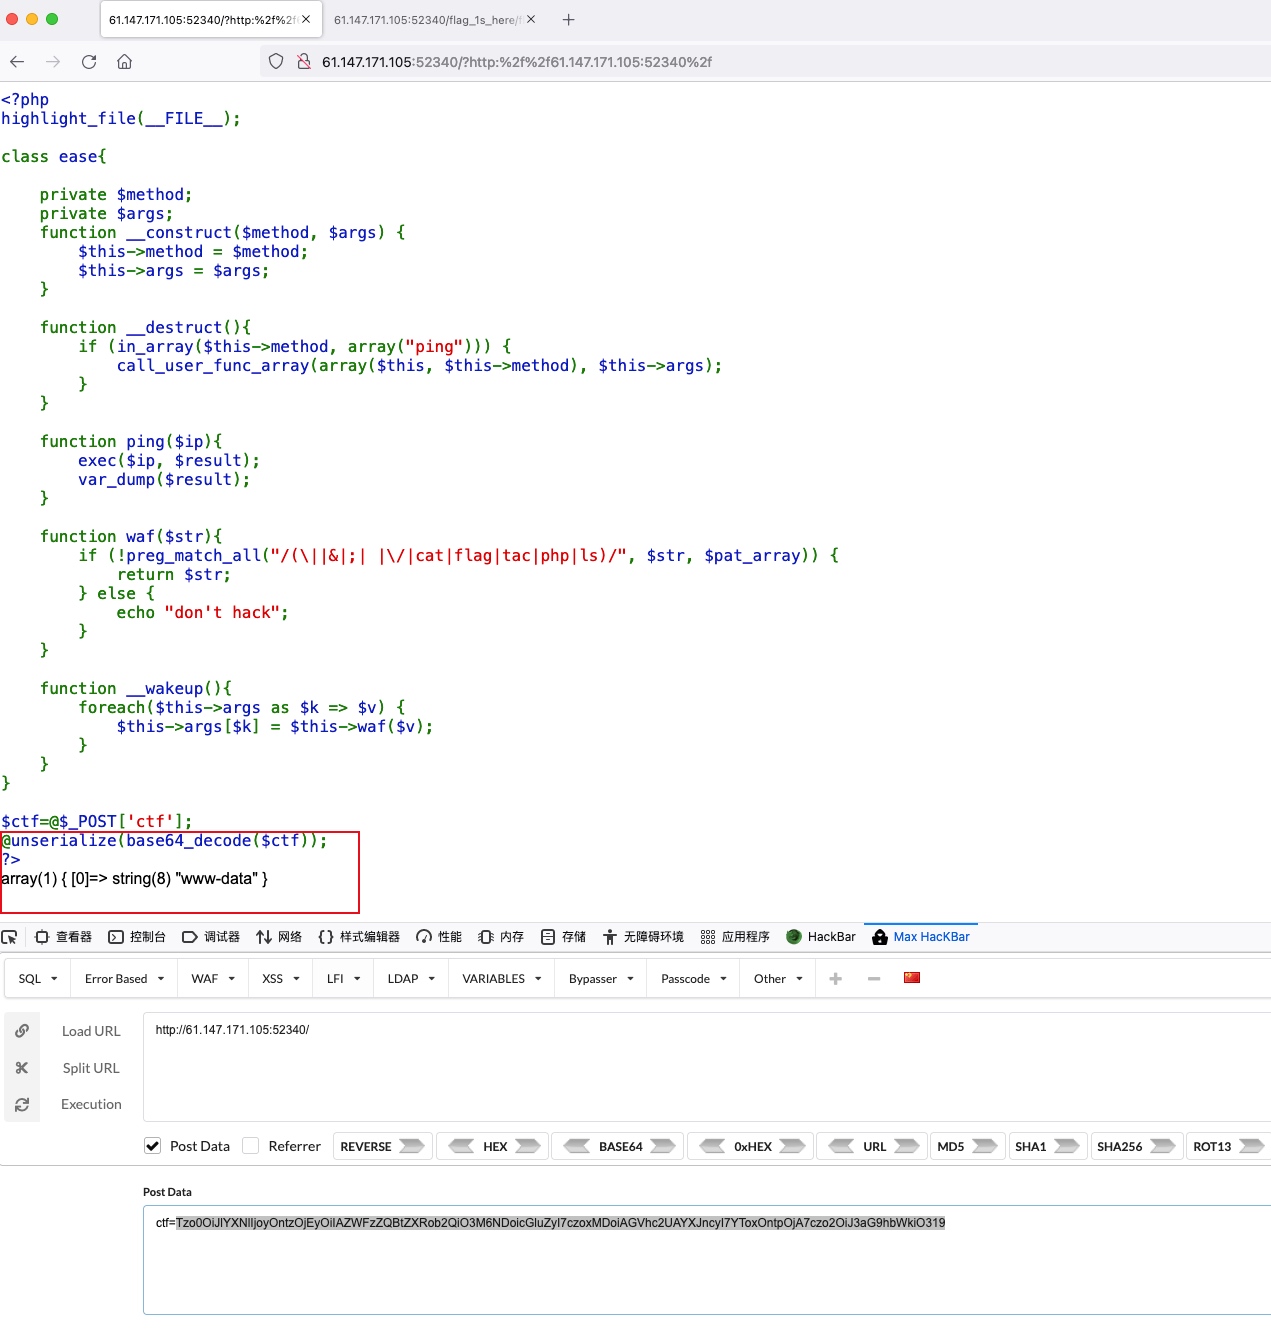Enable the Referrer checkbox

[251, 1146]
